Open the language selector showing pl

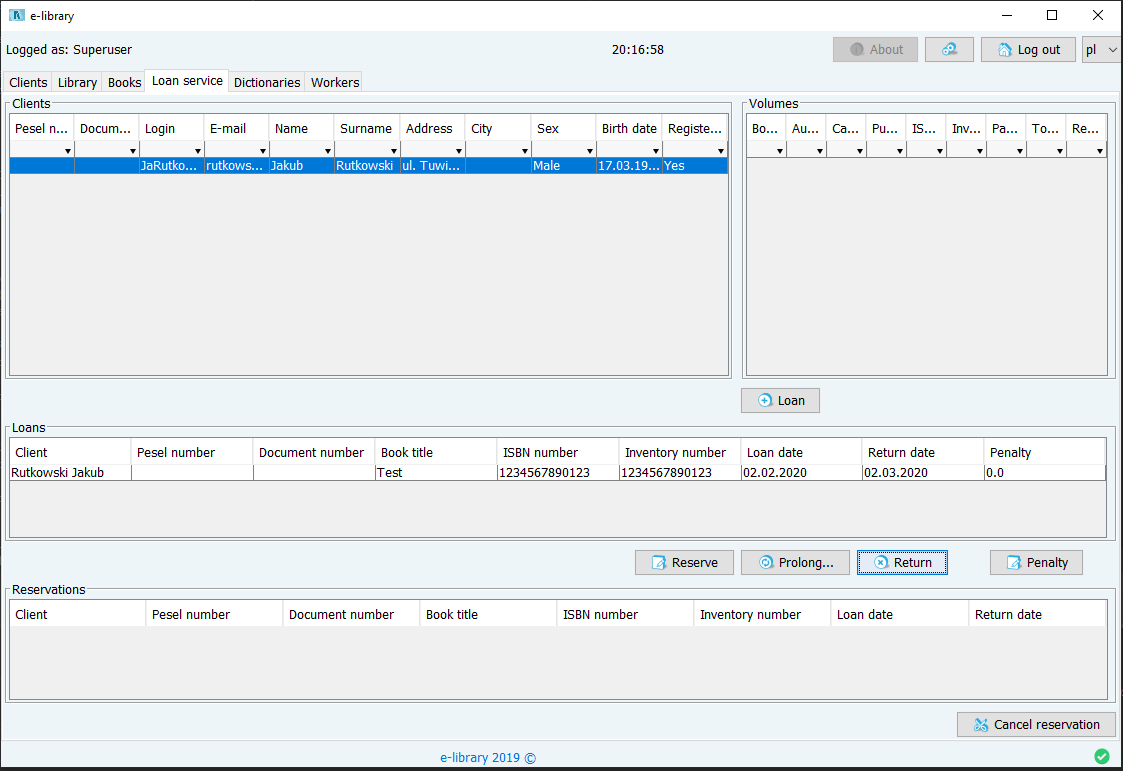[x=1100, y=48]
